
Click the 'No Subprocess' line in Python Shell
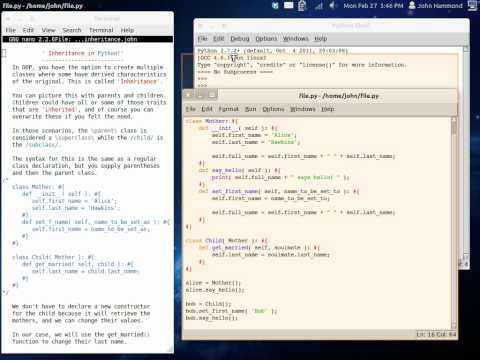tap(235, 72)
